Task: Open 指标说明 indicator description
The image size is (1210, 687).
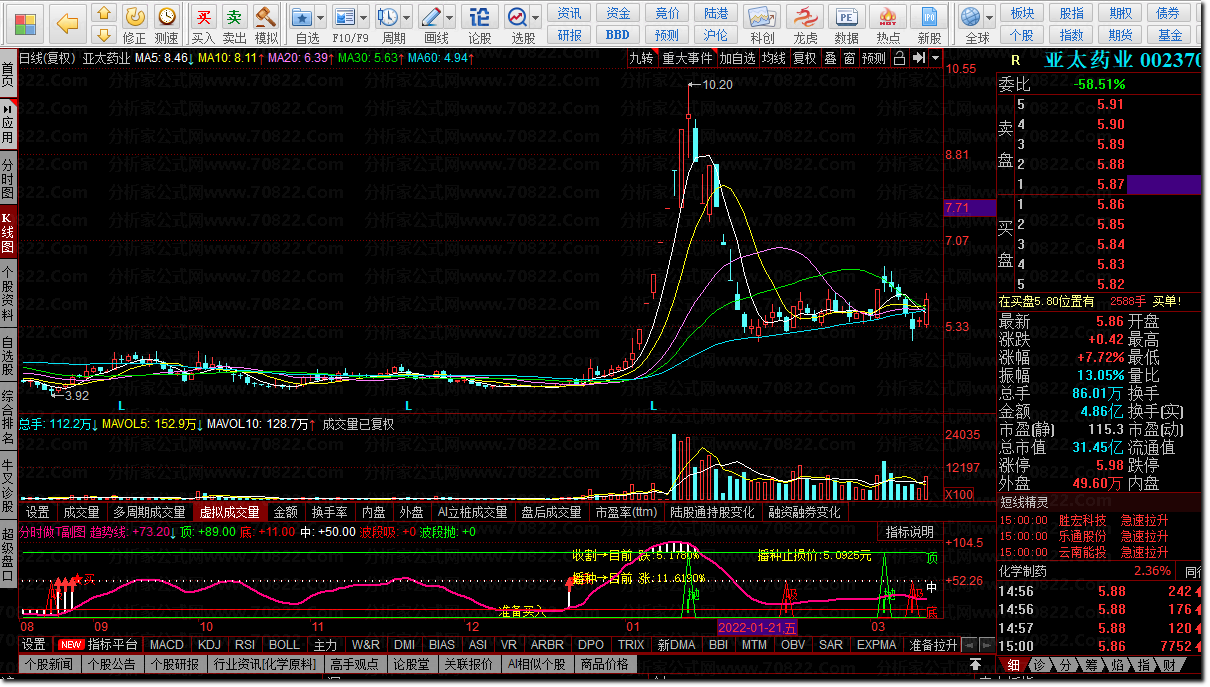Action: tap(910, 532)
